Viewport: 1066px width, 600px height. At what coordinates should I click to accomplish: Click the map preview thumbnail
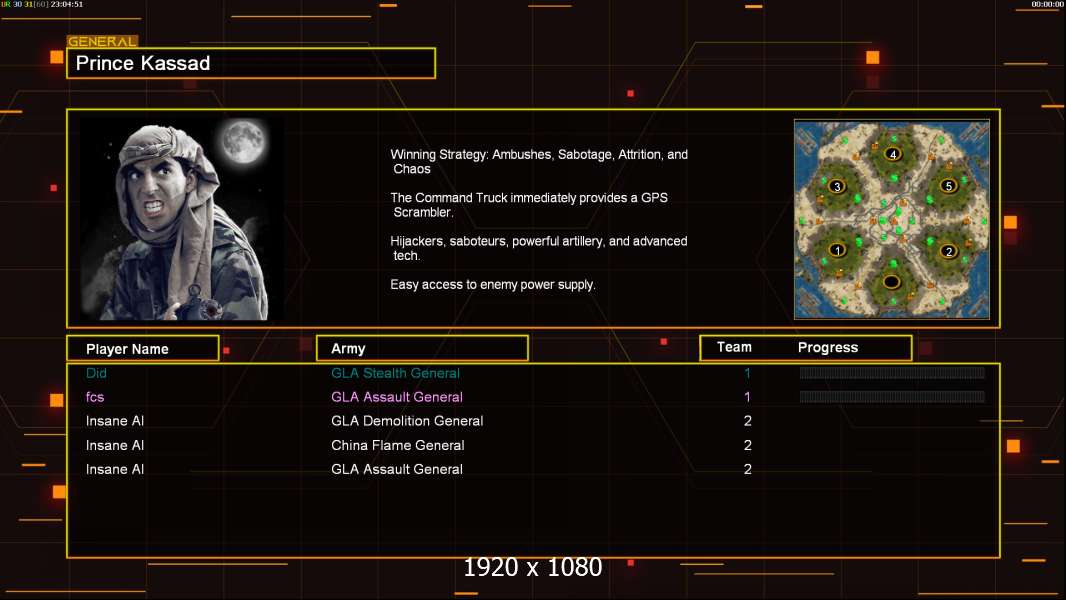tap(892, 219)
